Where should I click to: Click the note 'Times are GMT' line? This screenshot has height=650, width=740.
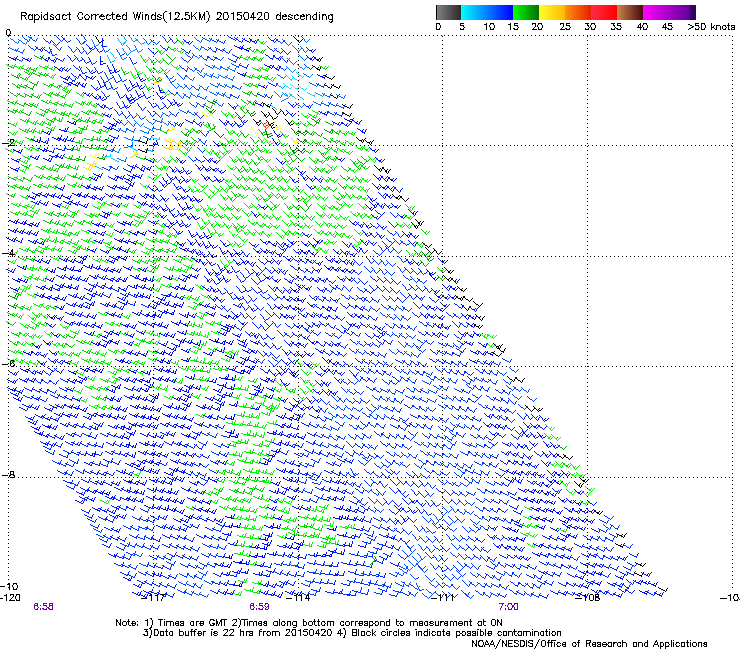tap(309, 623)
